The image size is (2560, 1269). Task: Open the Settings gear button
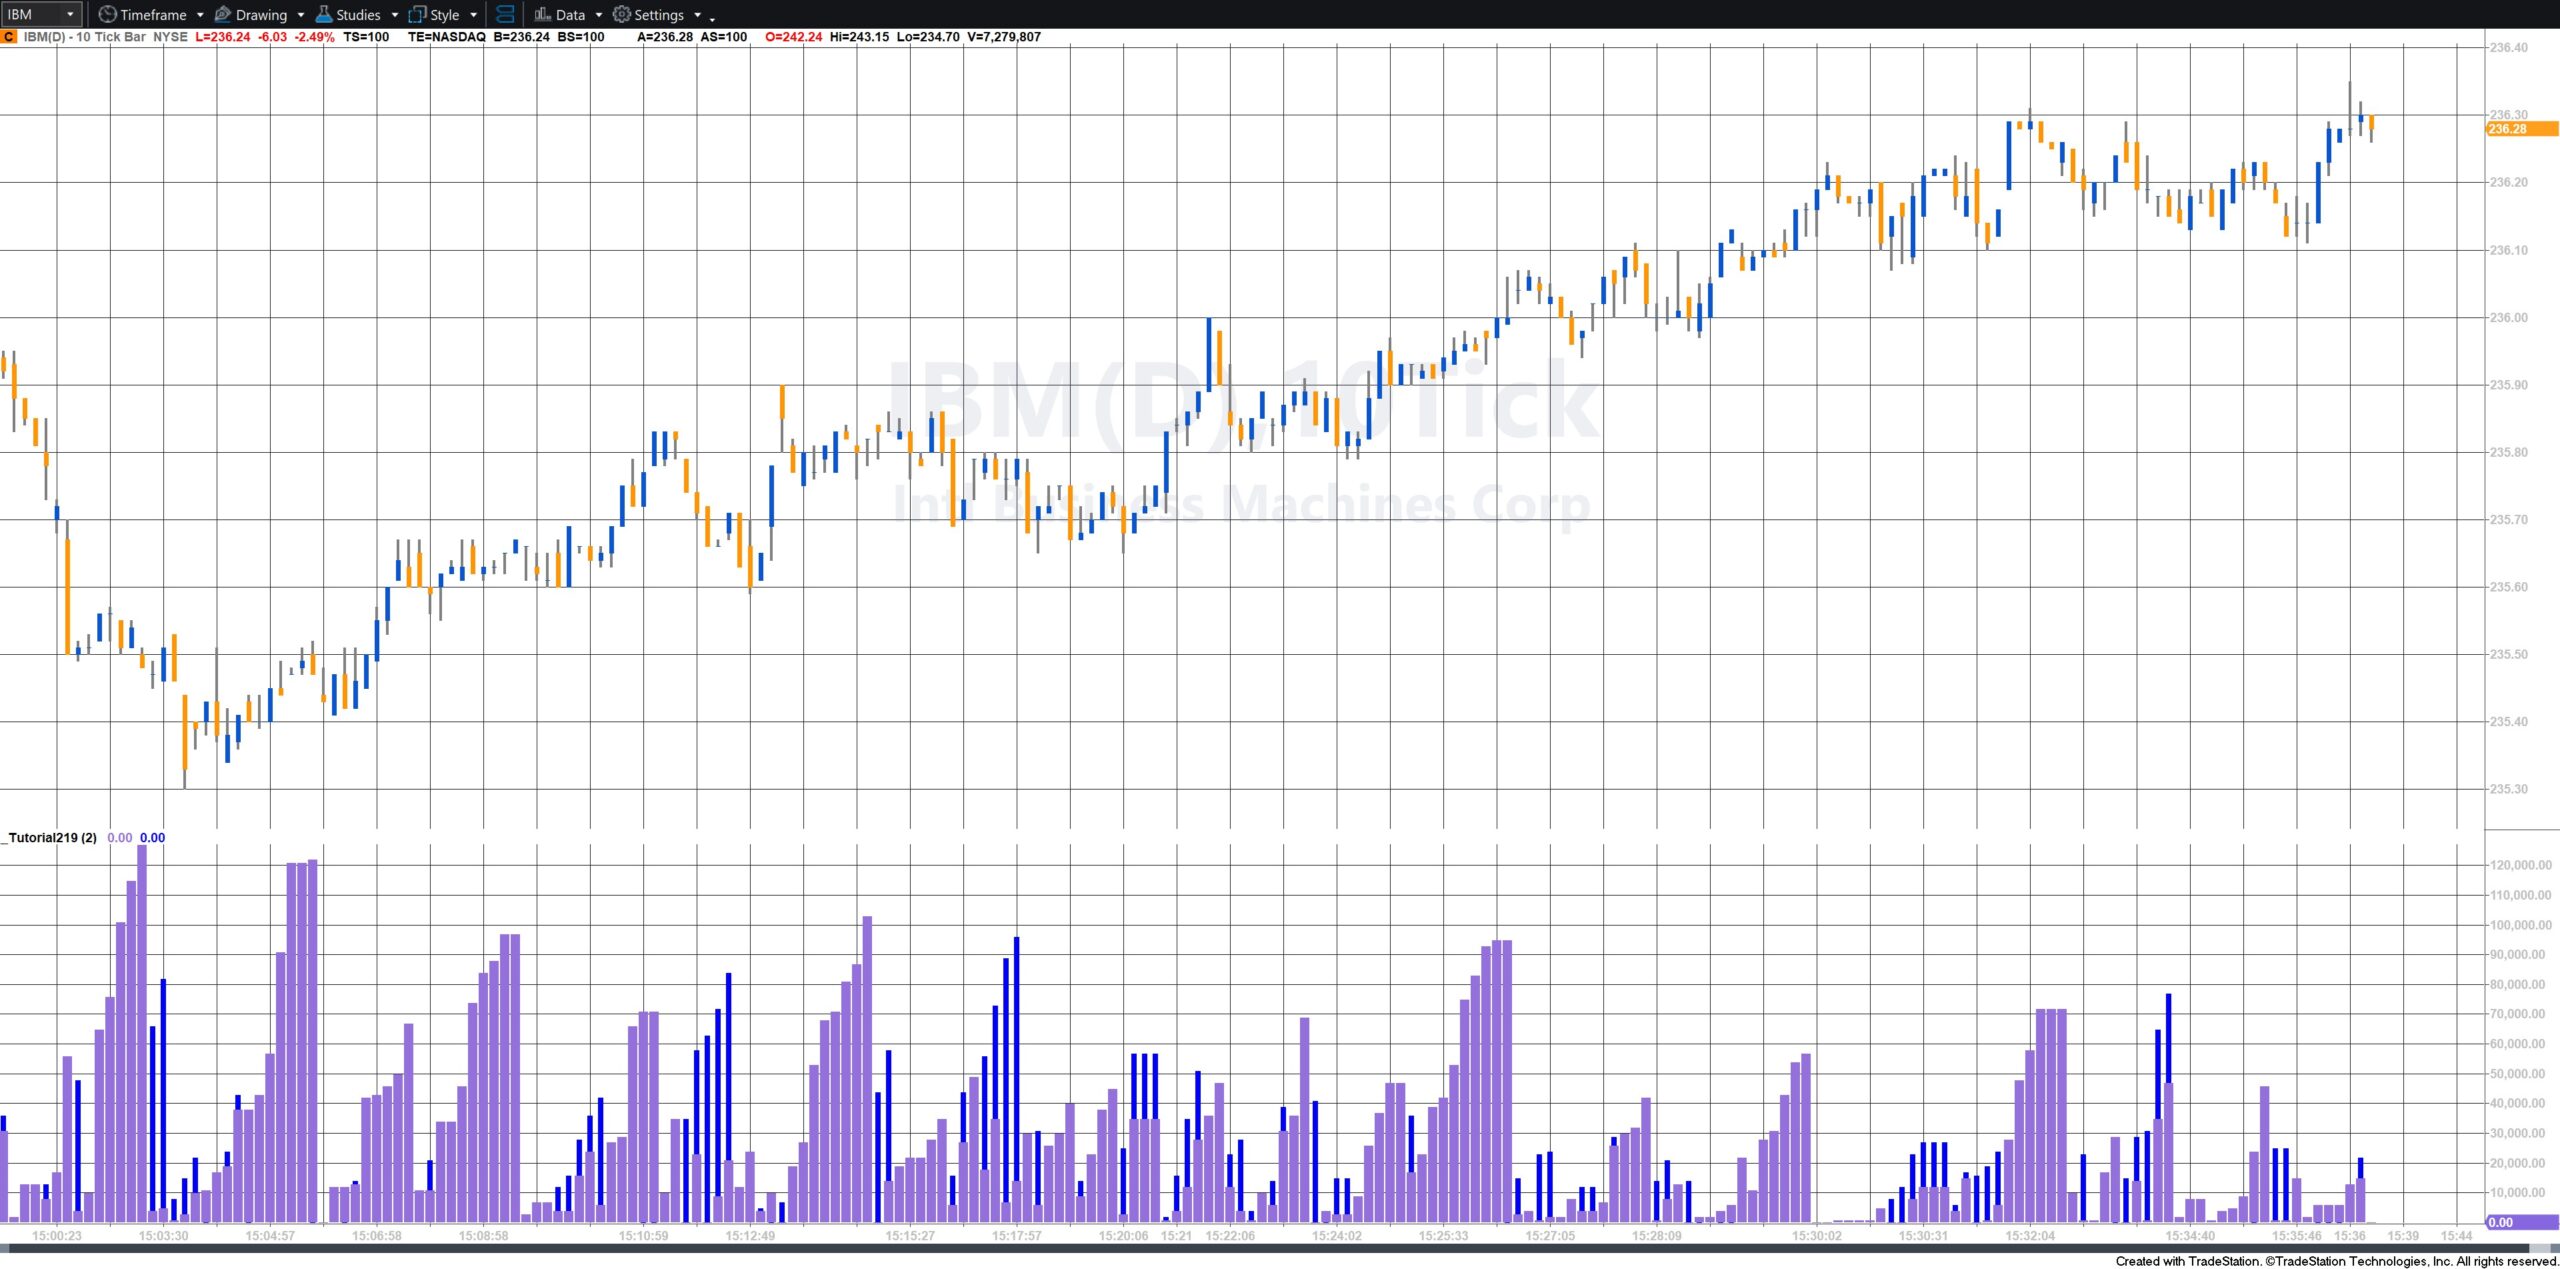(648, 14)
